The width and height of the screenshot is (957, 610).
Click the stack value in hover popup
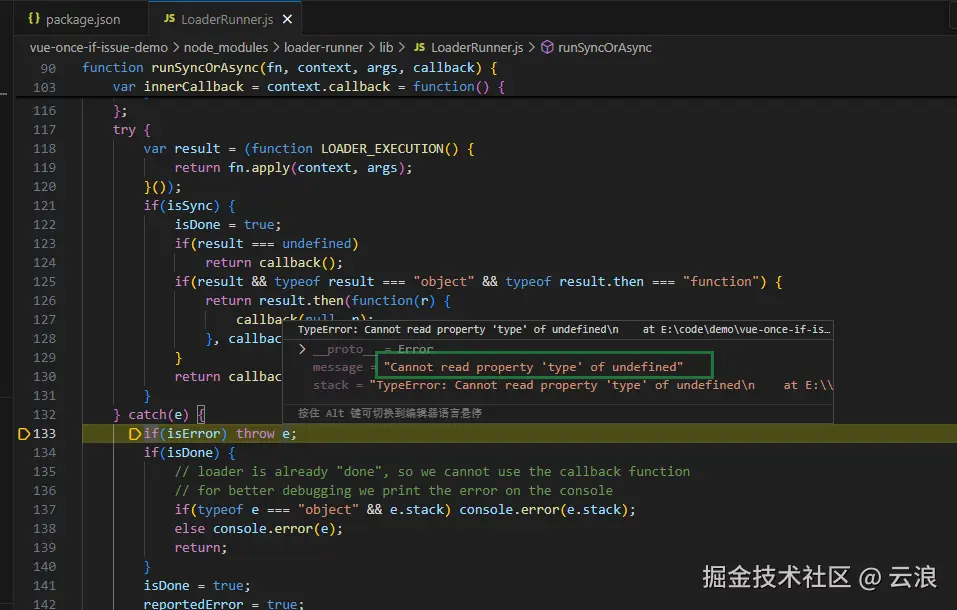(x=601, y=385)
